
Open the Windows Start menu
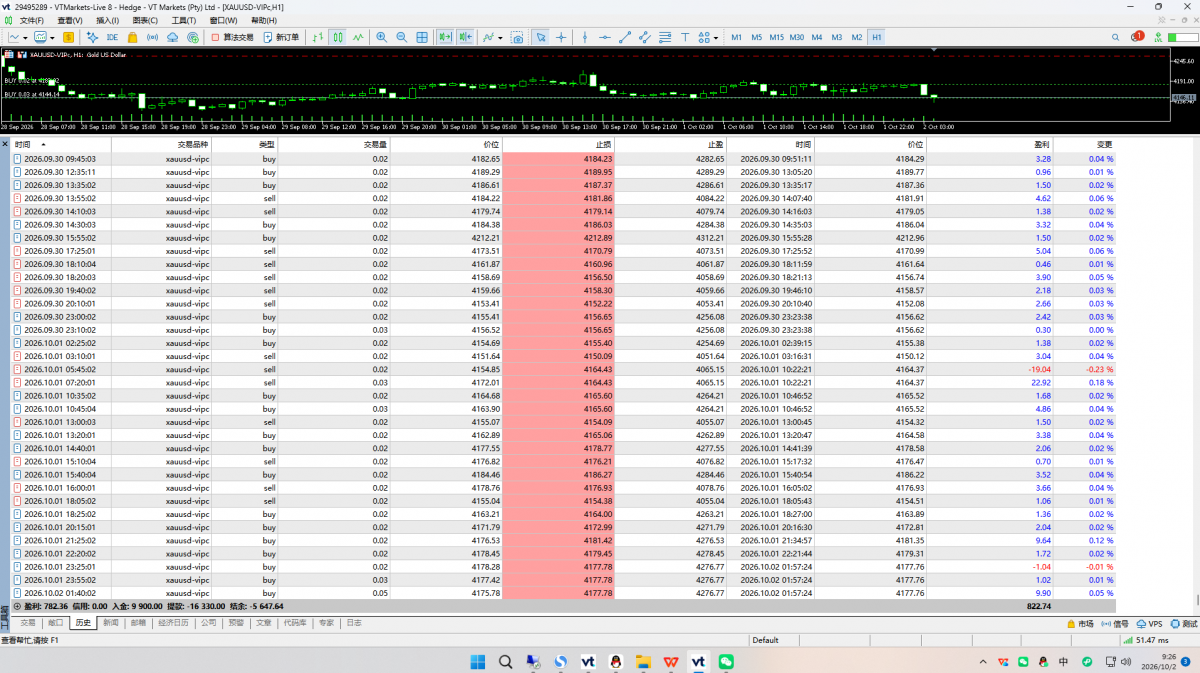coord(478,661)
